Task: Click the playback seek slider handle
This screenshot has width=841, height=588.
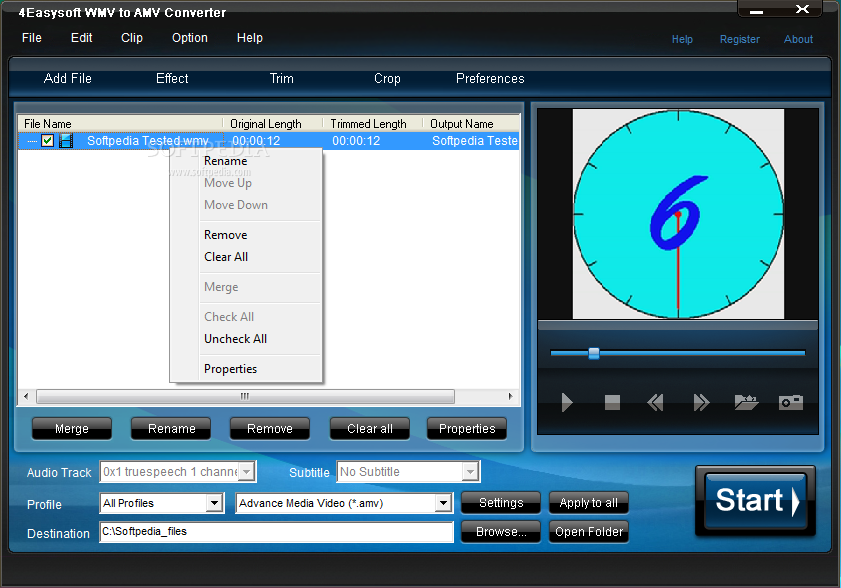Action: tap(594, 353)
